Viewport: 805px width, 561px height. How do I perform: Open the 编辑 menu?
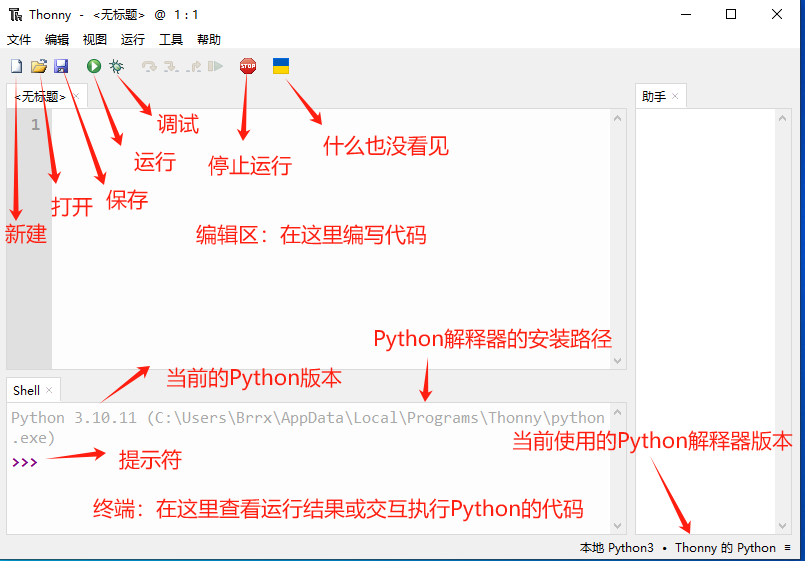[x=56, y=40]
